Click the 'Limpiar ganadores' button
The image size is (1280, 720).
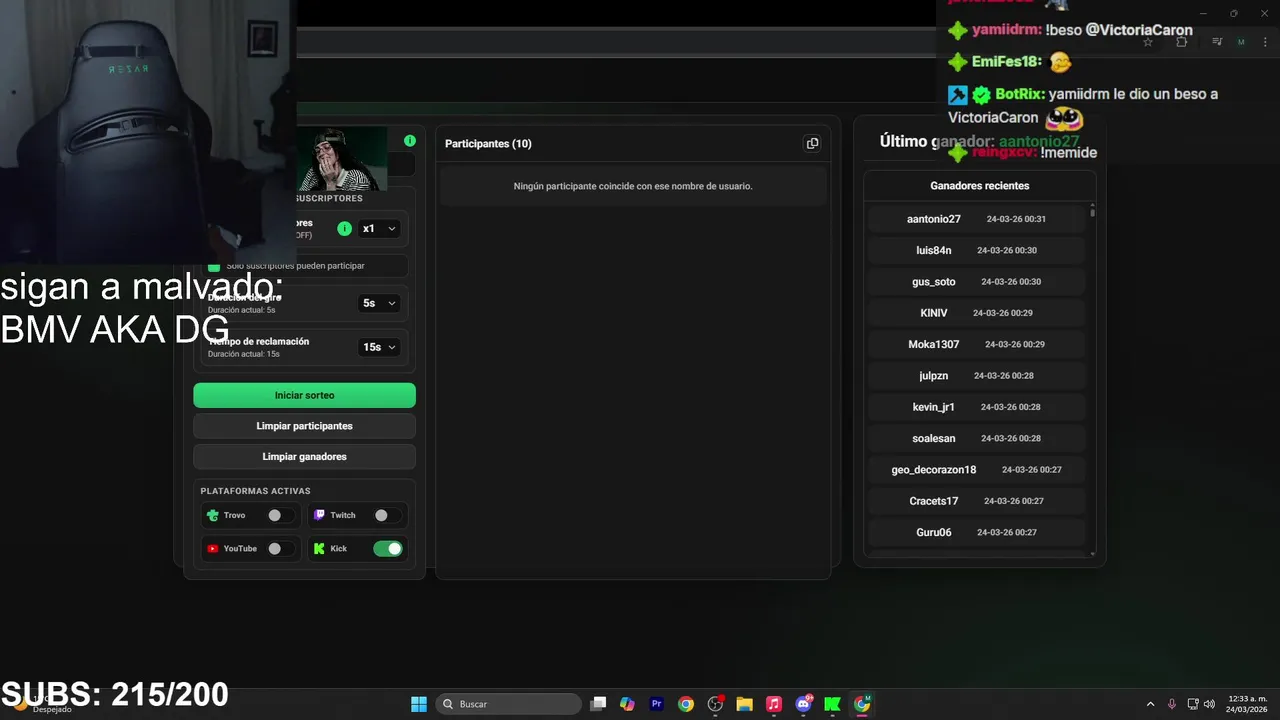coord(304,457)
